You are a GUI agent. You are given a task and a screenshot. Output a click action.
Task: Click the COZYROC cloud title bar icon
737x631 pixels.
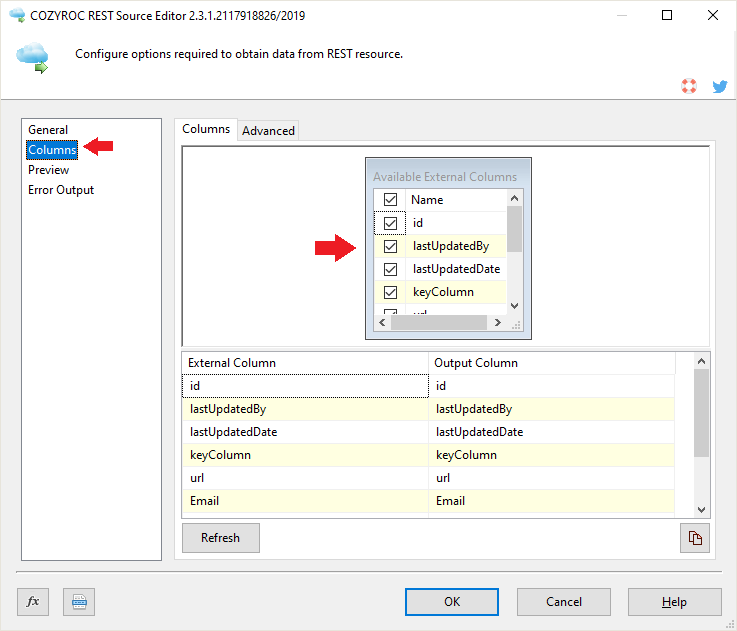(17, 16)
